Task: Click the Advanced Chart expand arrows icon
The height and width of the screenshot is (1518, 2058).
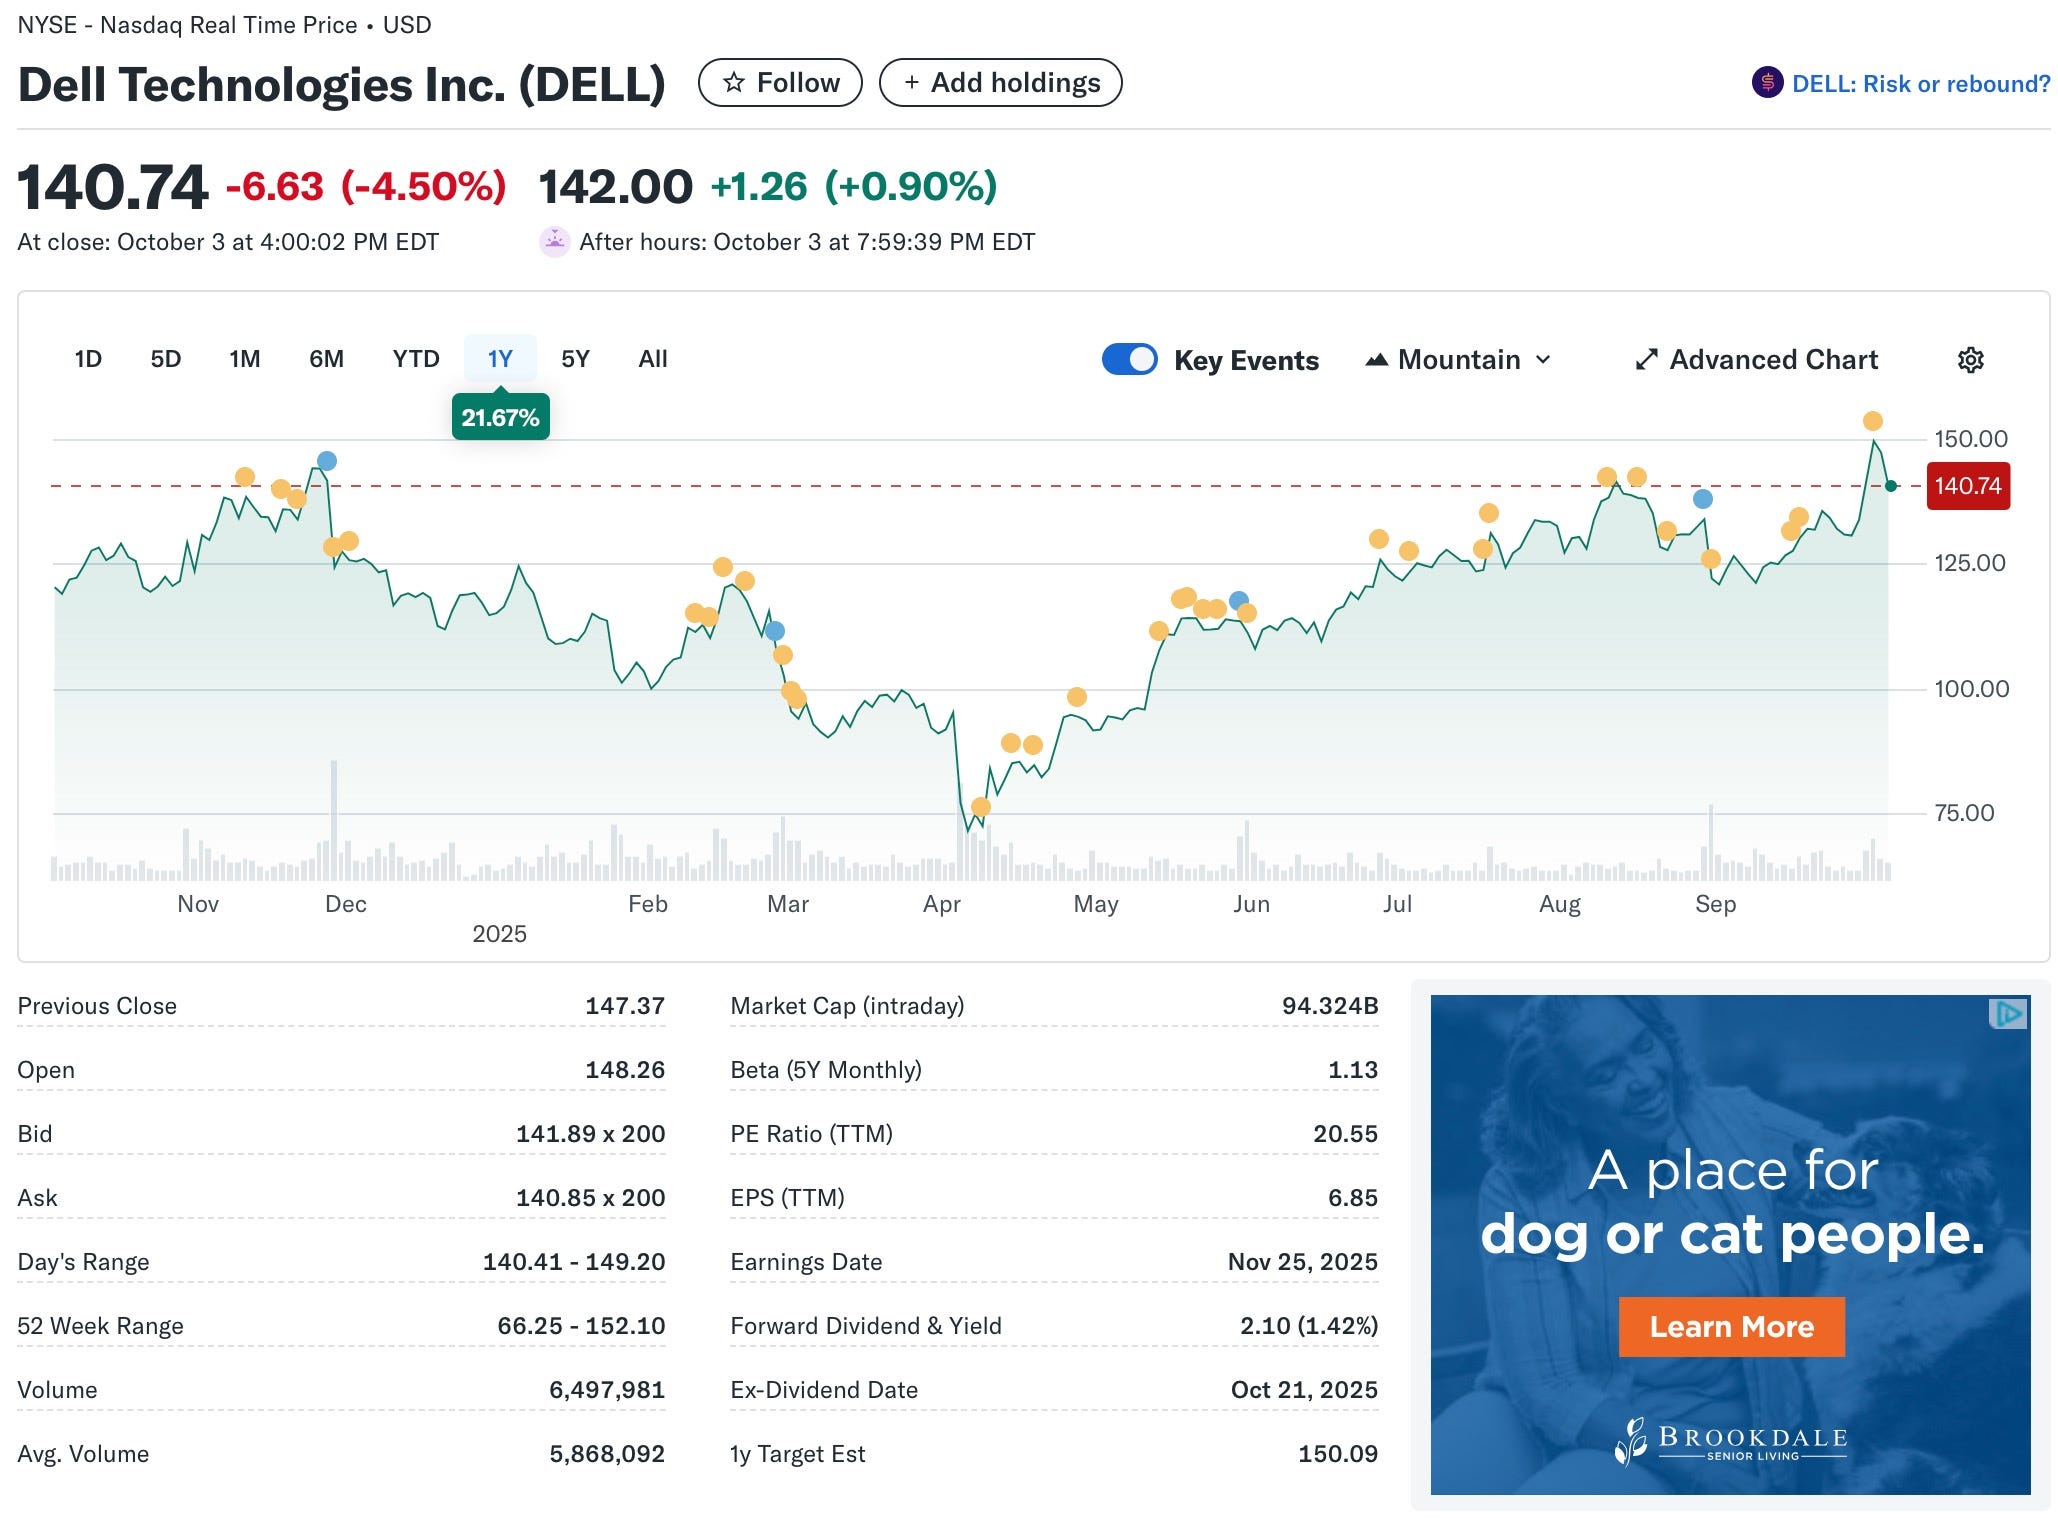Action: 1645,360
